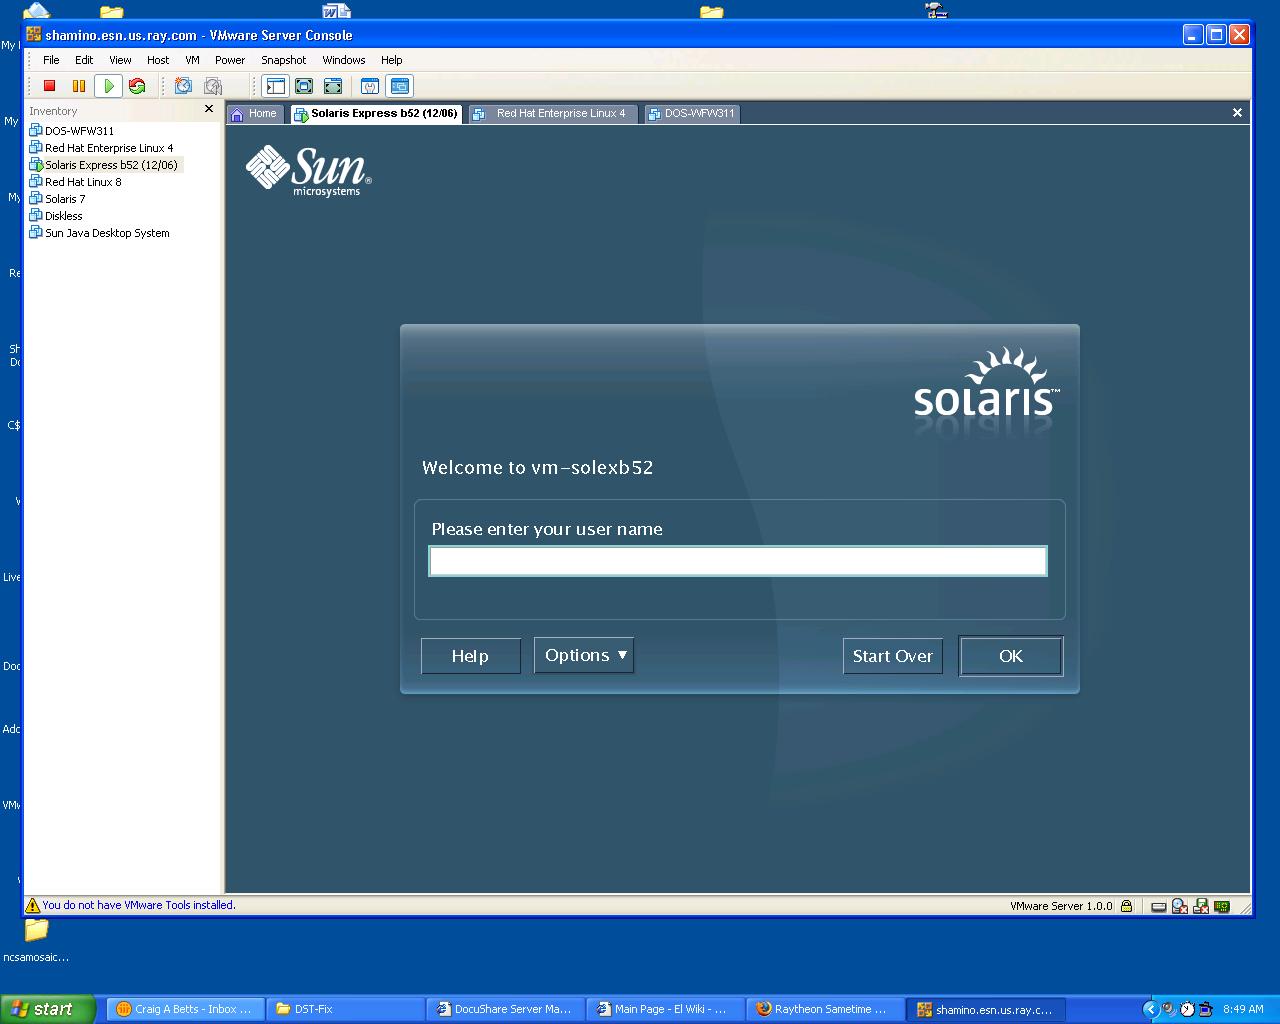Click the Take Snapshot toolbar icon
This screenshot has width=1280, height=1024.
pyautogui.click(x=183, y=86)
